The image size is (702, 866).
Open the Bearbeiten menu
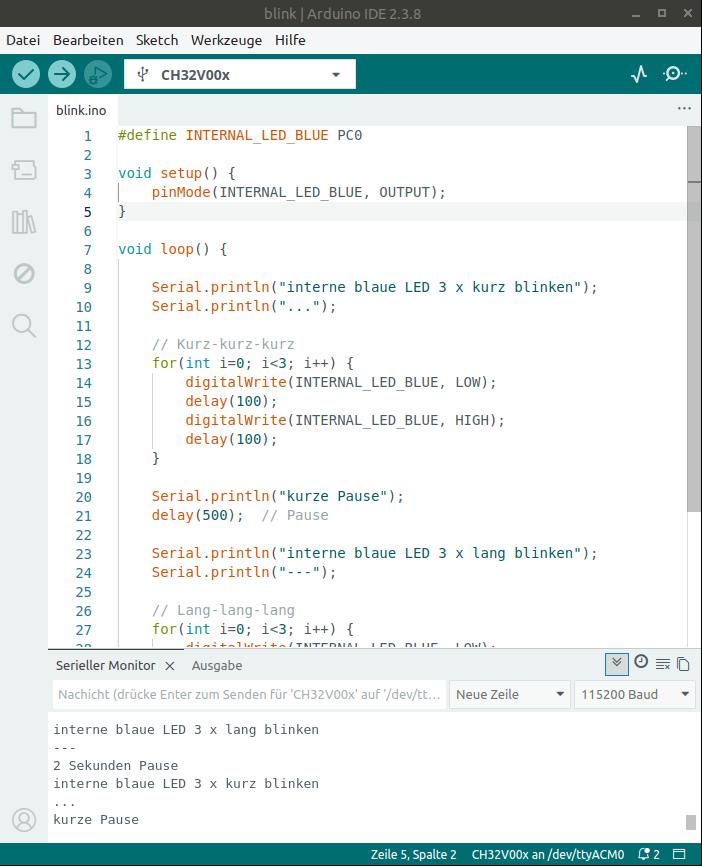coord(88,40)
